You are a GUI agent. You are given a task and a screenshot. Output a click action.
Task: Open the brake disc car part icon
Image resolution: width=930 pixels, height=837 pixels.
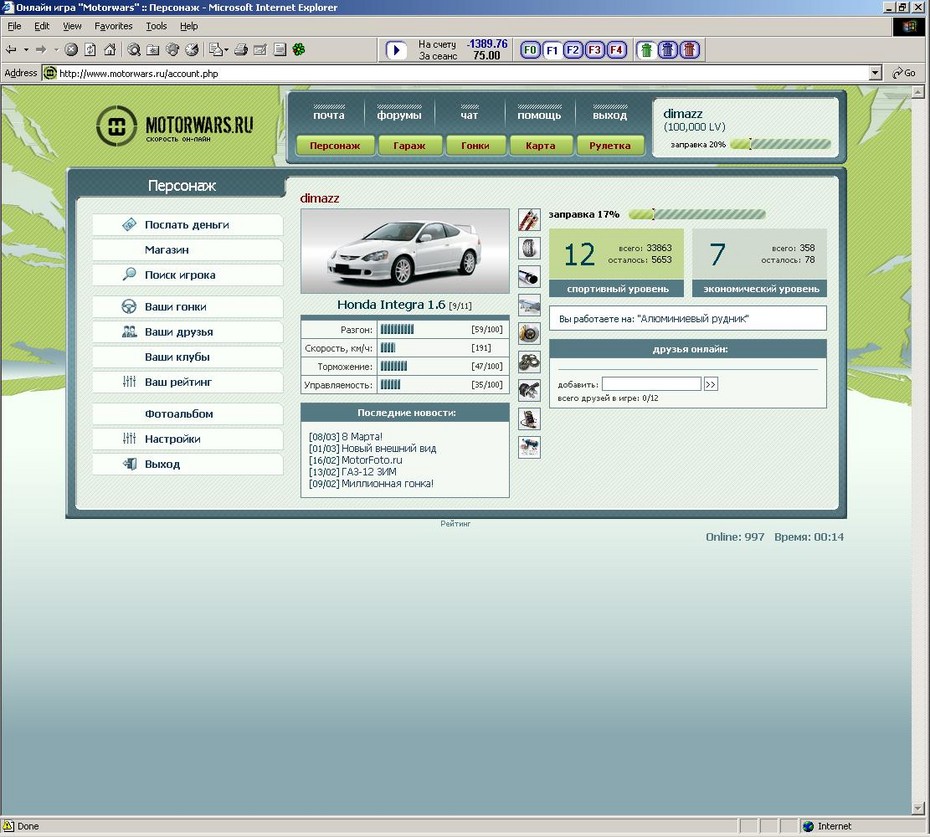pos(529,333)
